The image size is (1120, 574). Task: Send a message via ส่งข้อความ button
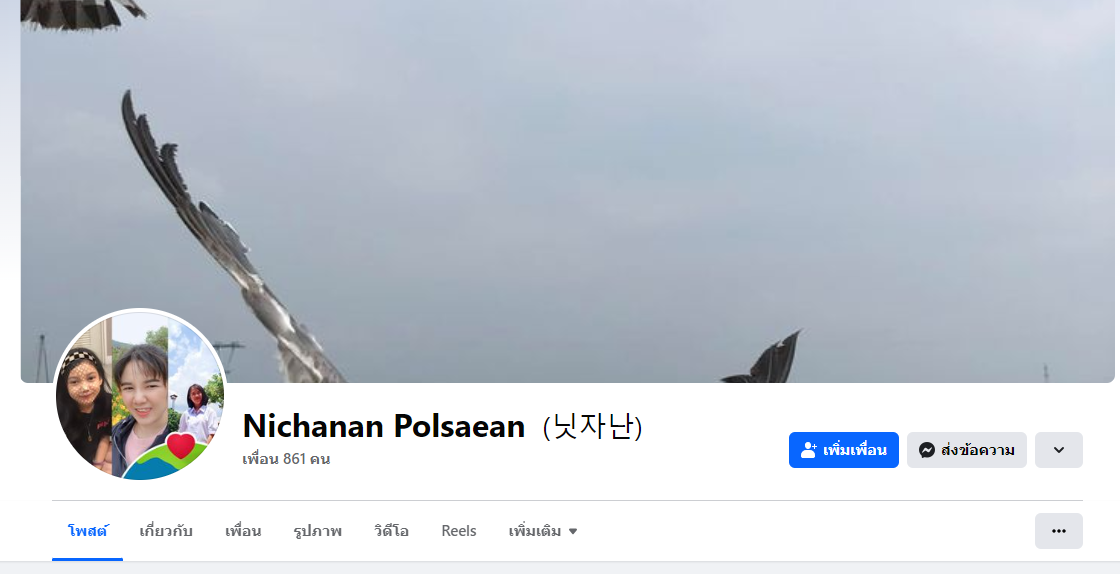[x=966, y=450]
